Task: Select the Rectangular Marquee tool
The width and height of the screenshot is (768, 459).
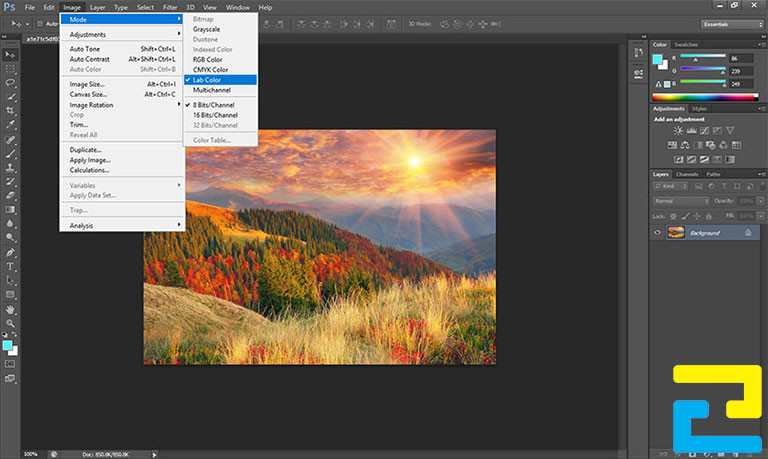Action: pos(10,69)
